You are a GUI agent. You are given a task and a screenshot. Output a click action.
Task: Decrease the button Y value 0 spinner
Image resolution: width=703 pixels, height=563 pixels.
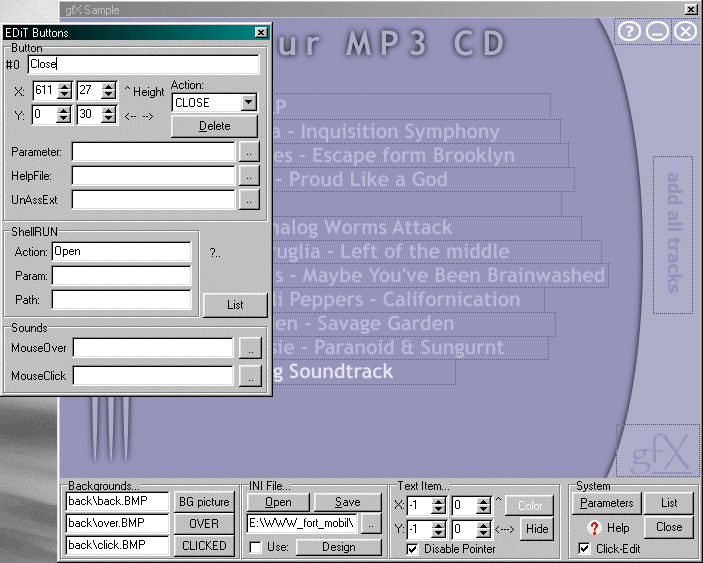coord(64,118)
